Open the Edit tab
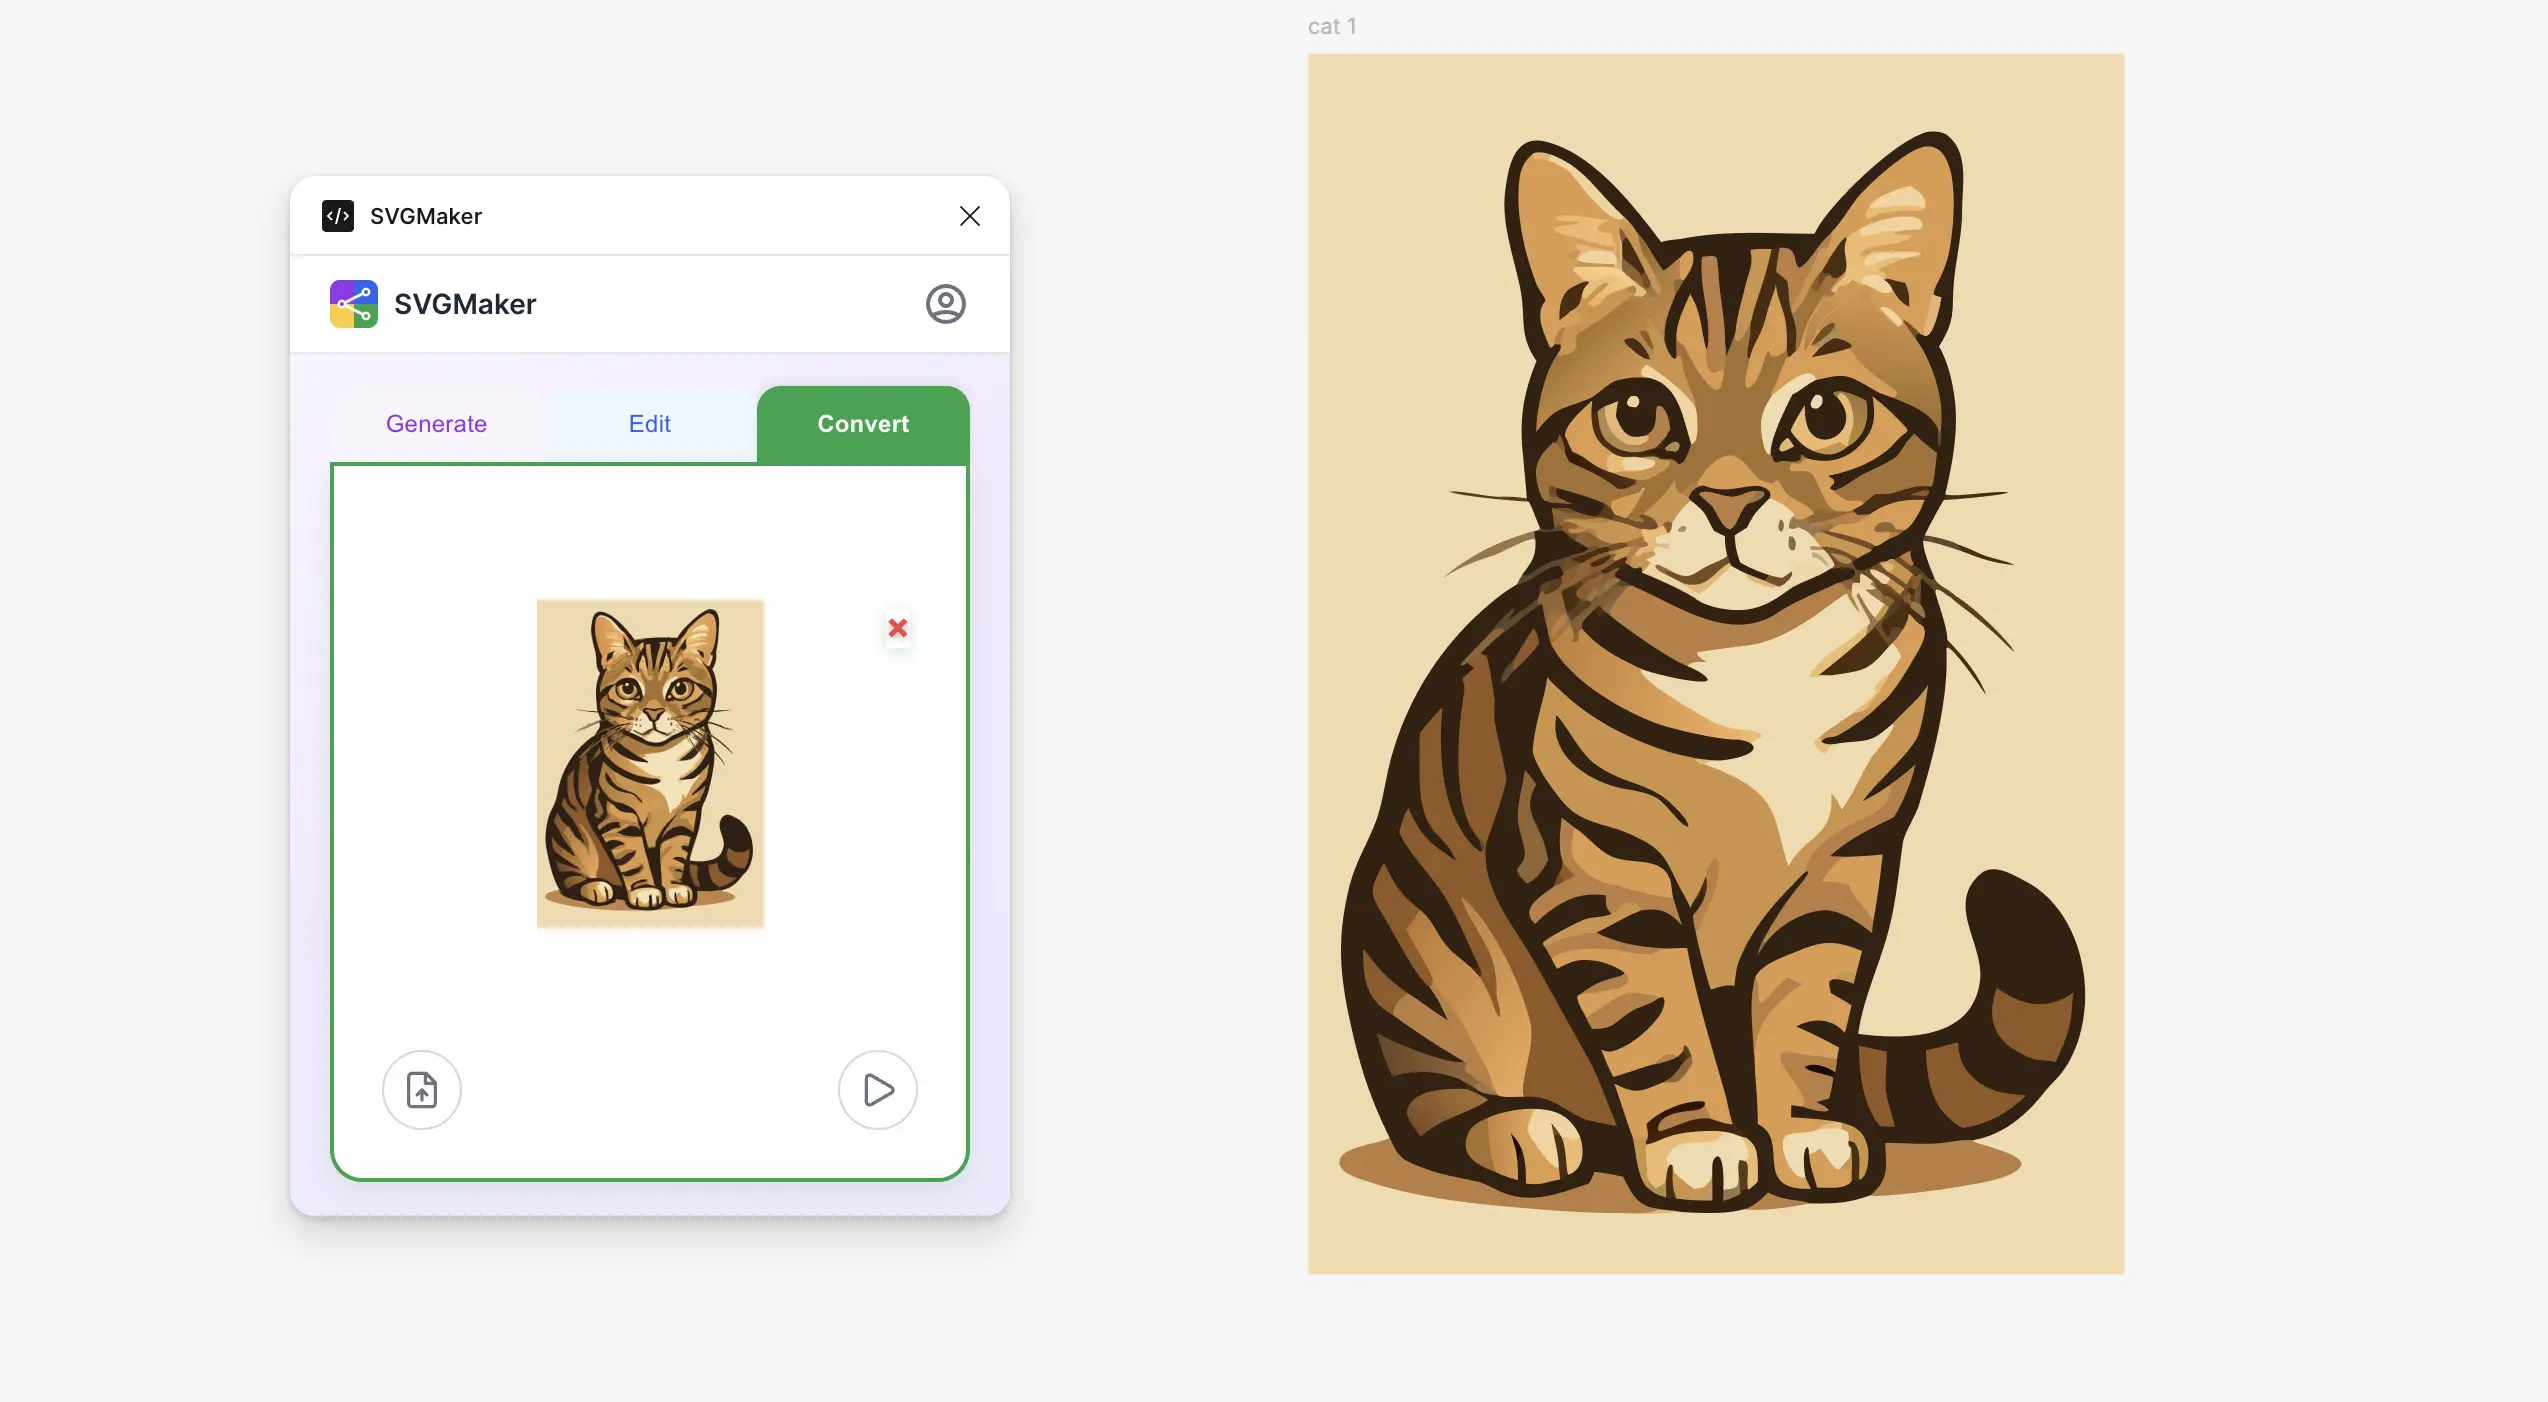2548x1402 pixels. [649, 424]
